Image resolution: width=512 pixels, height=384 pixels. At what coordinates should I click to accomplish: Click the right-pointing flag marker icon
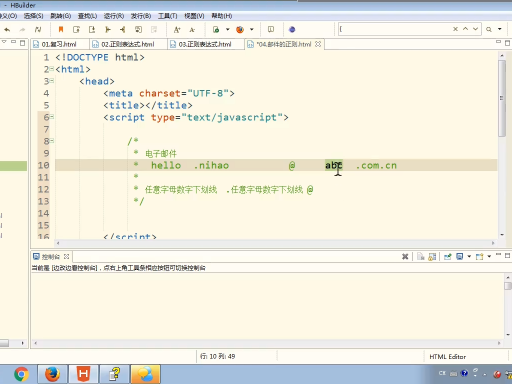pos(107,29)
